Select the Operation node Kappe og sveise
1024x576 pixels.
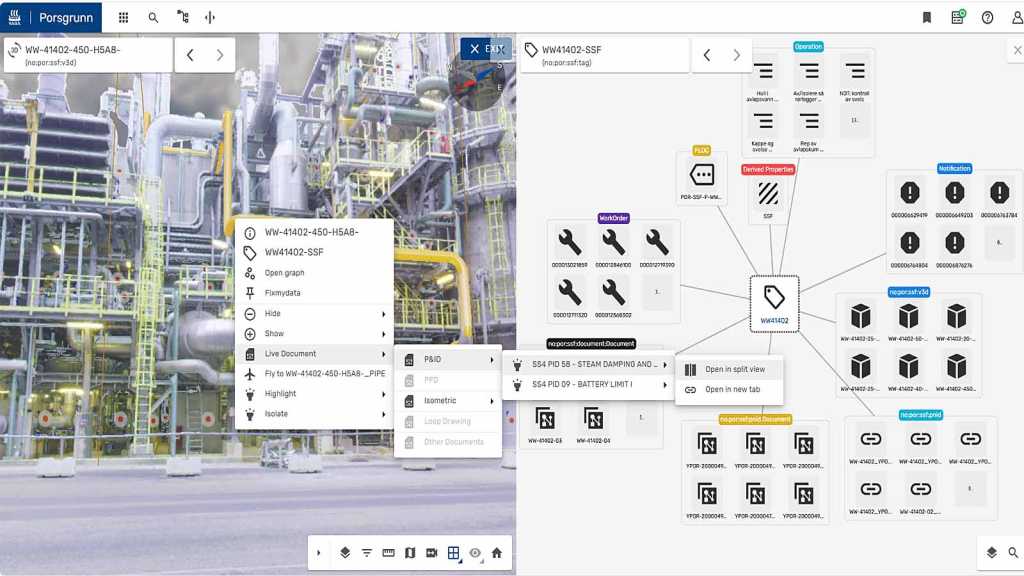pos(763,130)
